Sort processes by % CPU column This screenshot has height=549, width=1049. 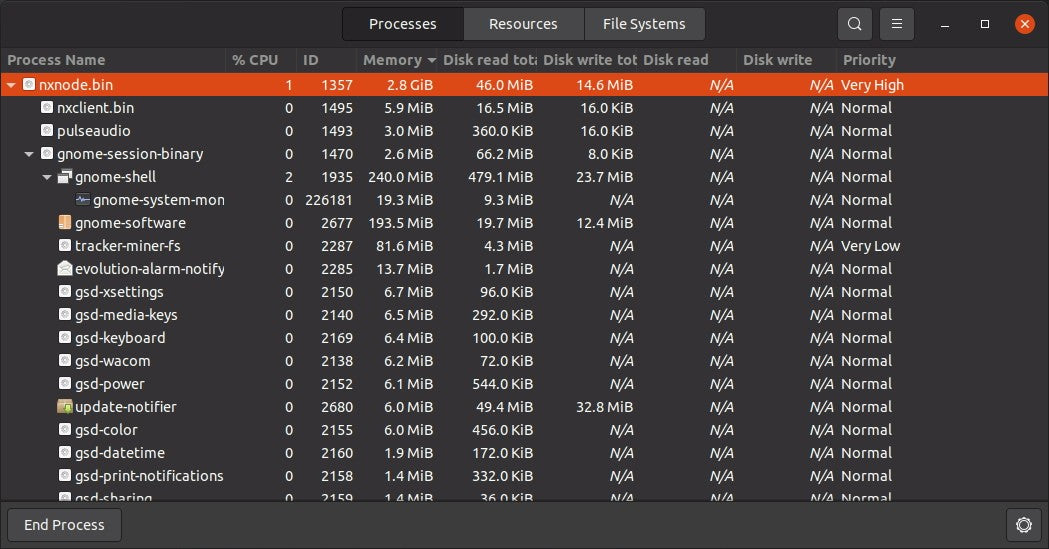[x=255, y=60]
